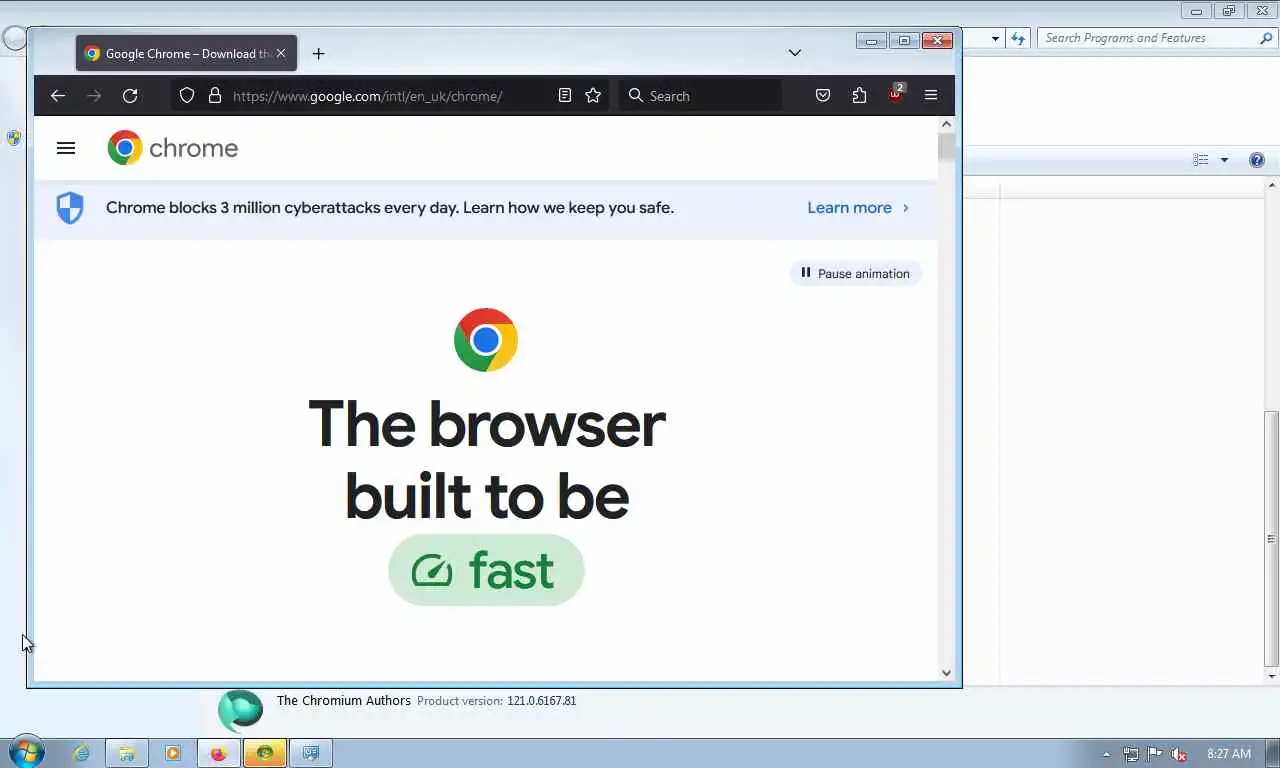1280x768 pixels.
Task: Save page to Pocket
Action: [823, 96]
